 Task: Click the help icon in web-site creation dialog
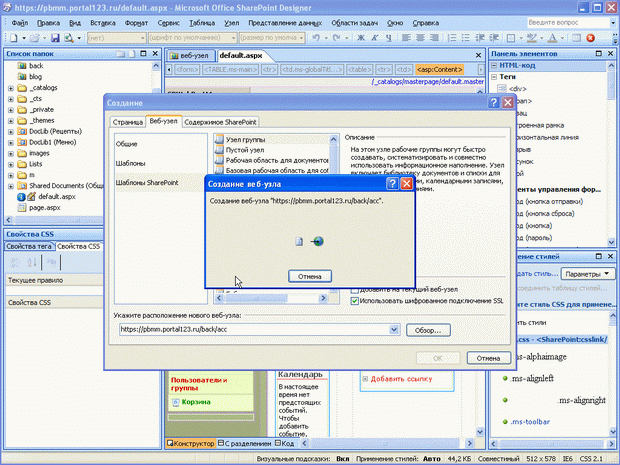tap(391, 184)
